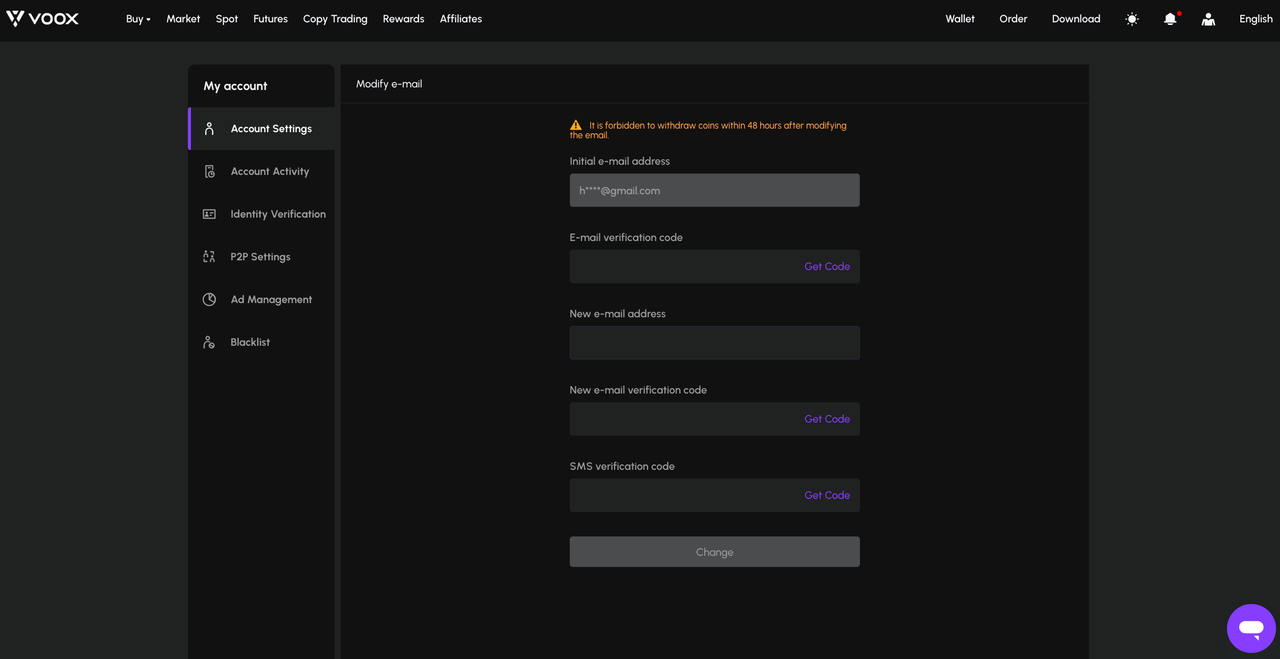This screenshot has width=1280, height=659.
Task: Click the Initial e-mail address field
Action: click(x=714, y=190)
